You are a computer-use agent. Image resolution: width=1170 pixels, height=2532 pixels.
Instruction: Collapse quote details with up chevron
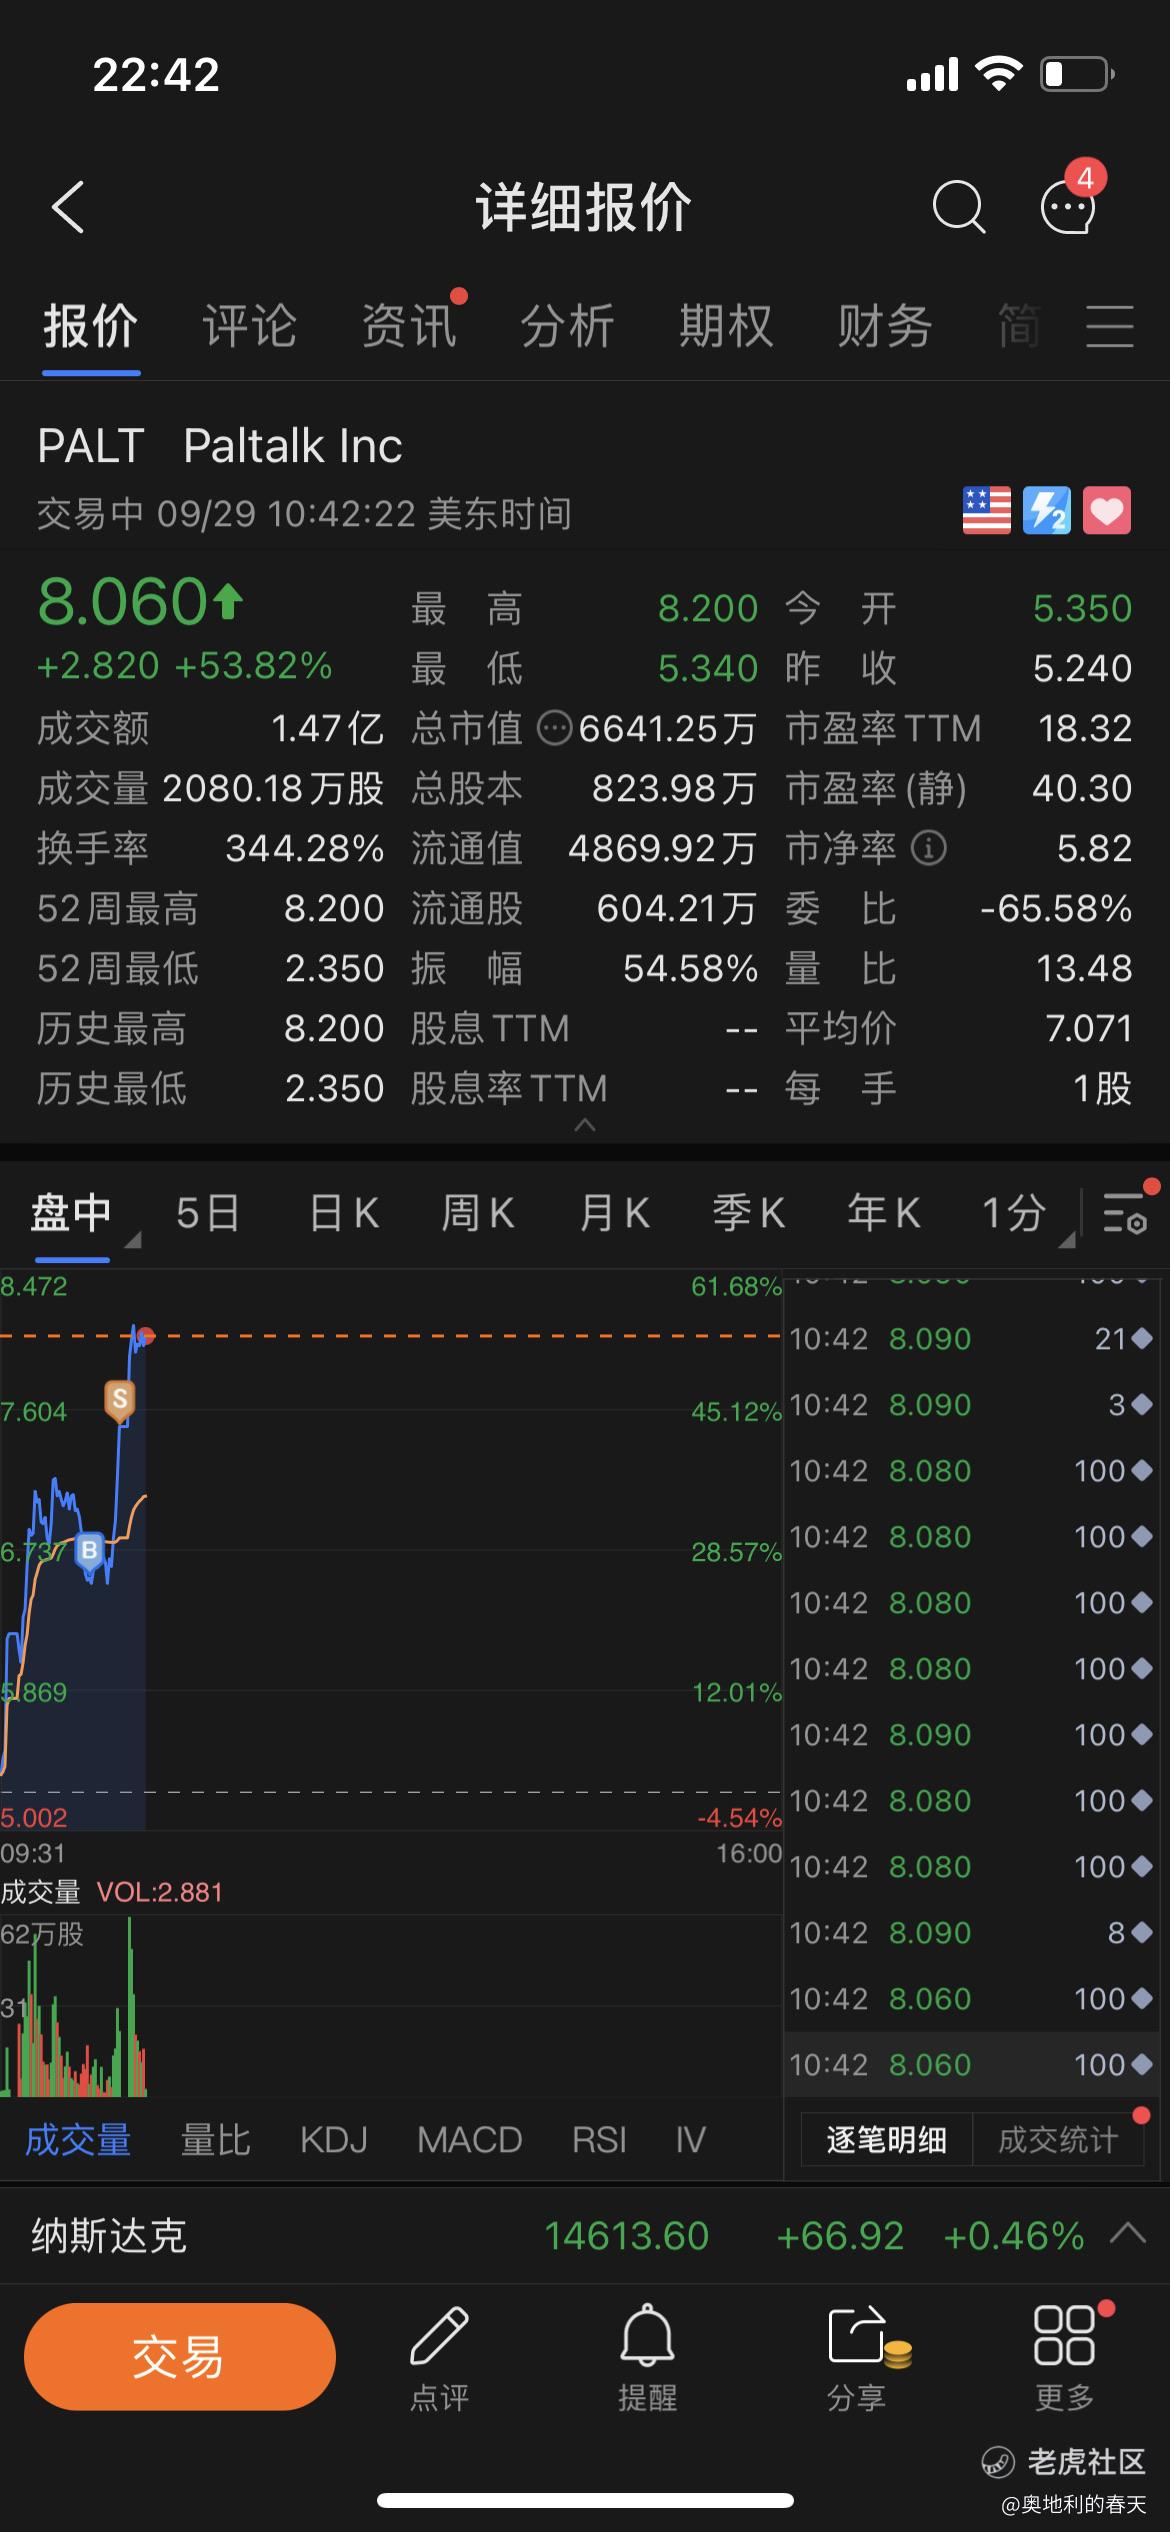pos(585,1125)
